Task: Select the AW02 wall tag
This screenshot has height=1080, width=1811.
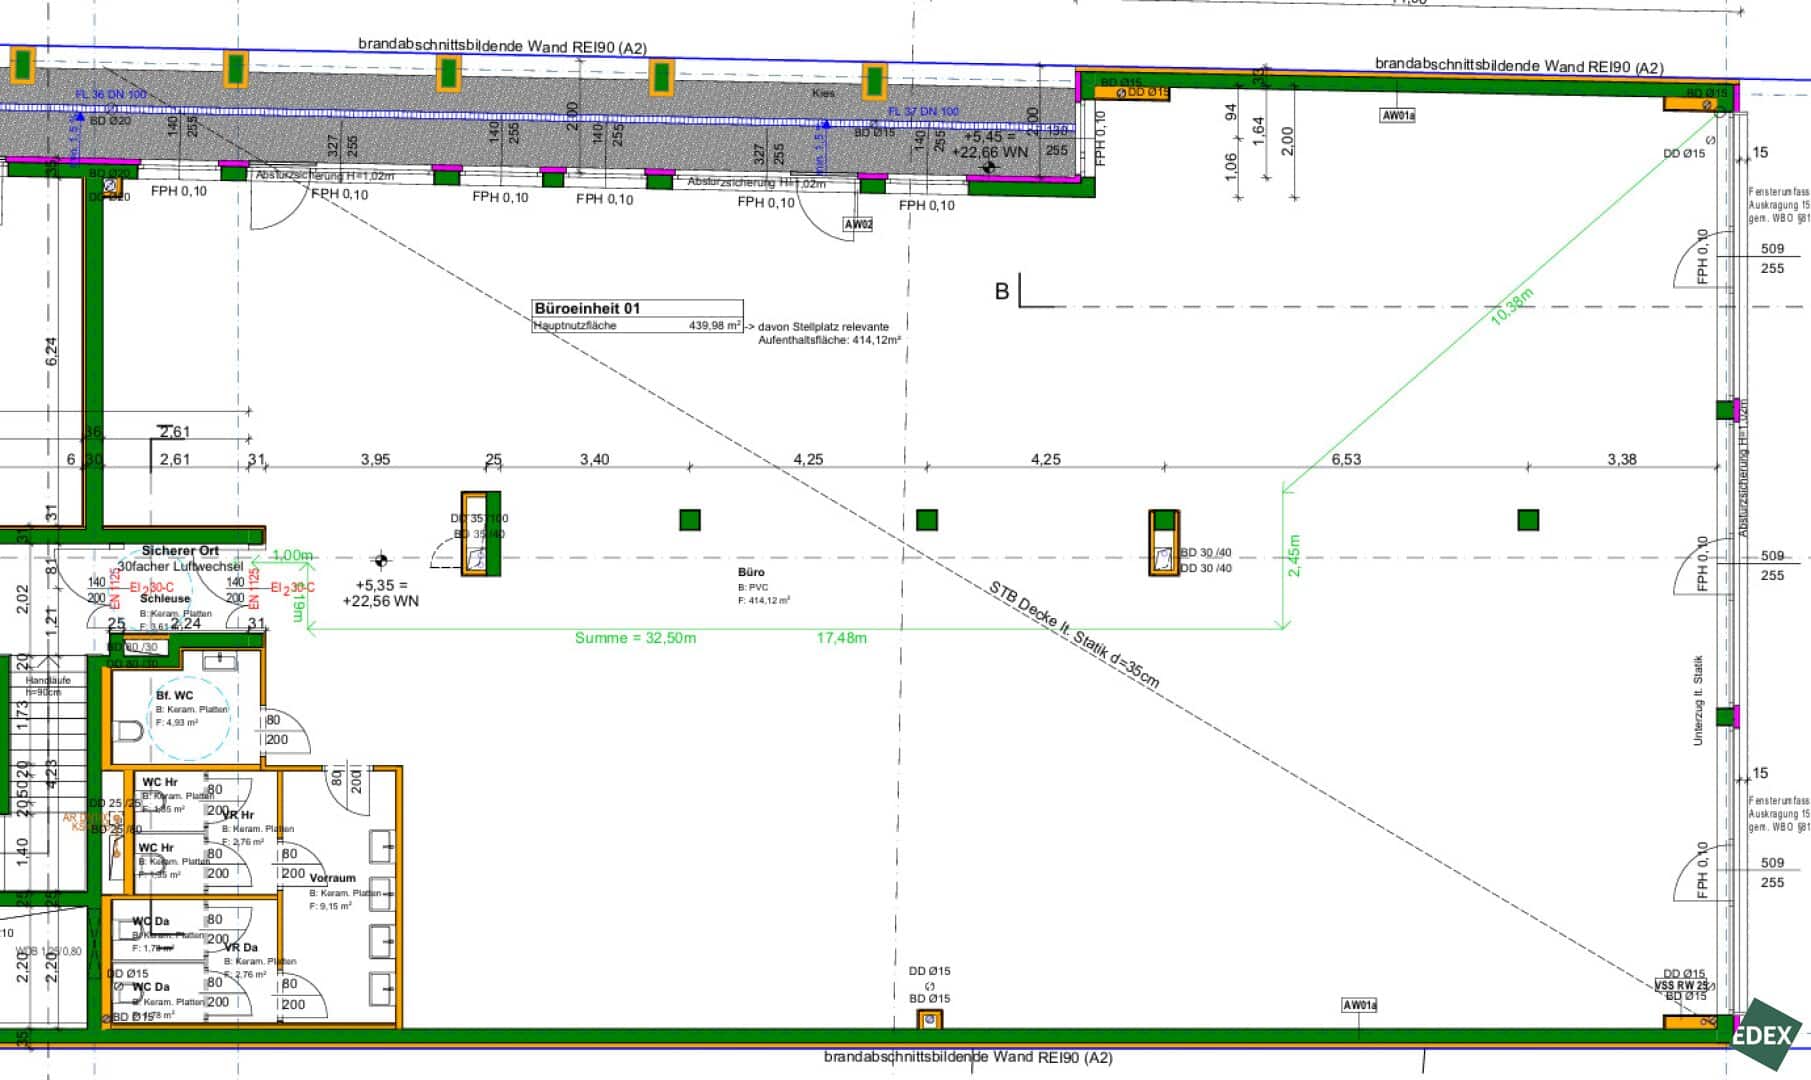Action: 858,225
